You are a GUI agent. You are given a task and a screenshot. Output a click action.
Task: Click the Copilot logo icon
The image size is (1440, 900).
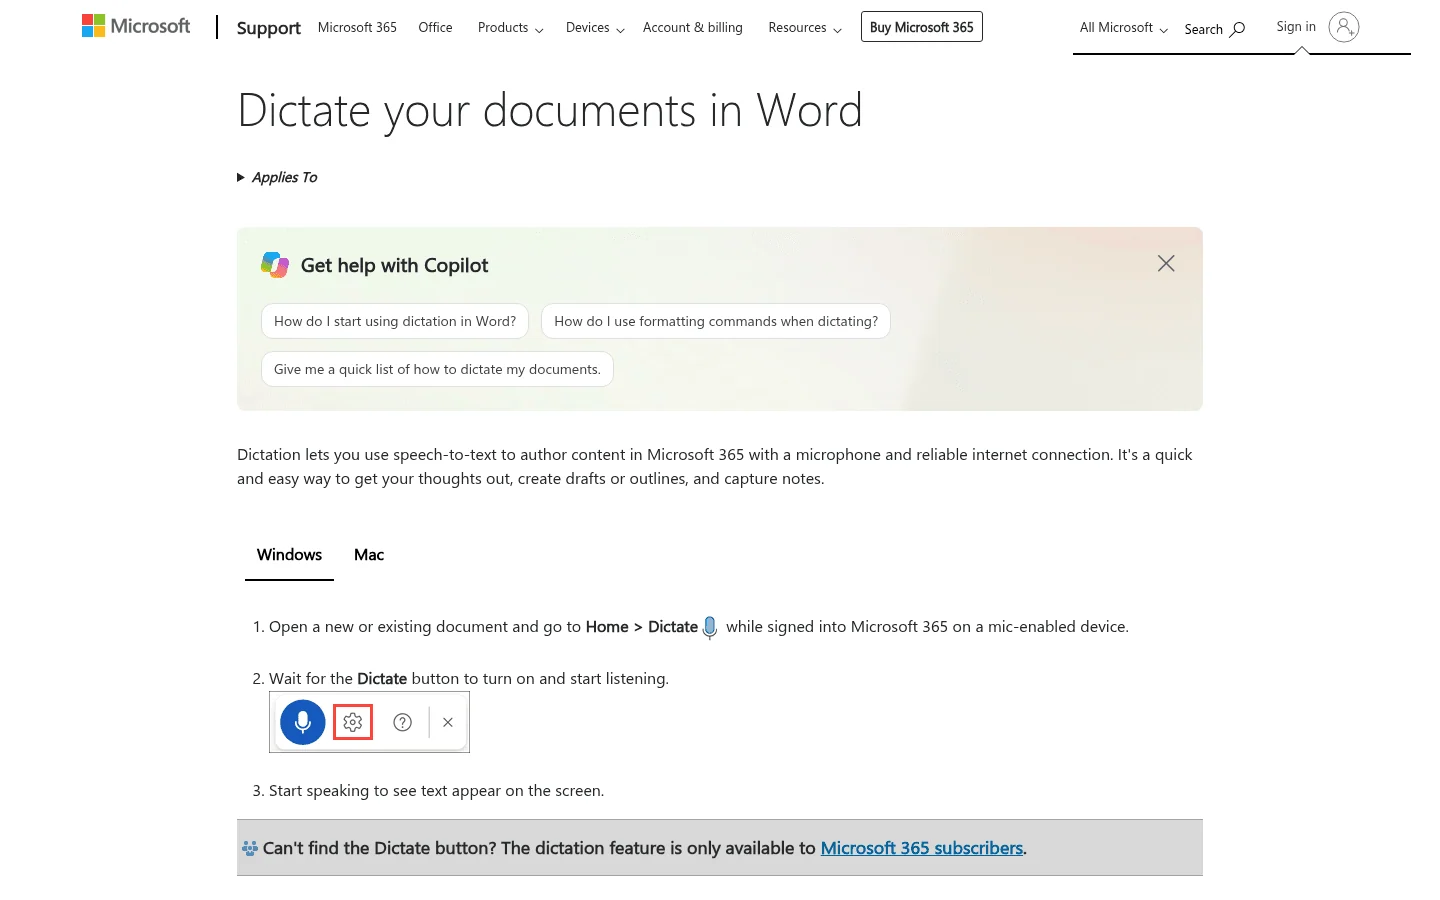click(x=275, y=265)
